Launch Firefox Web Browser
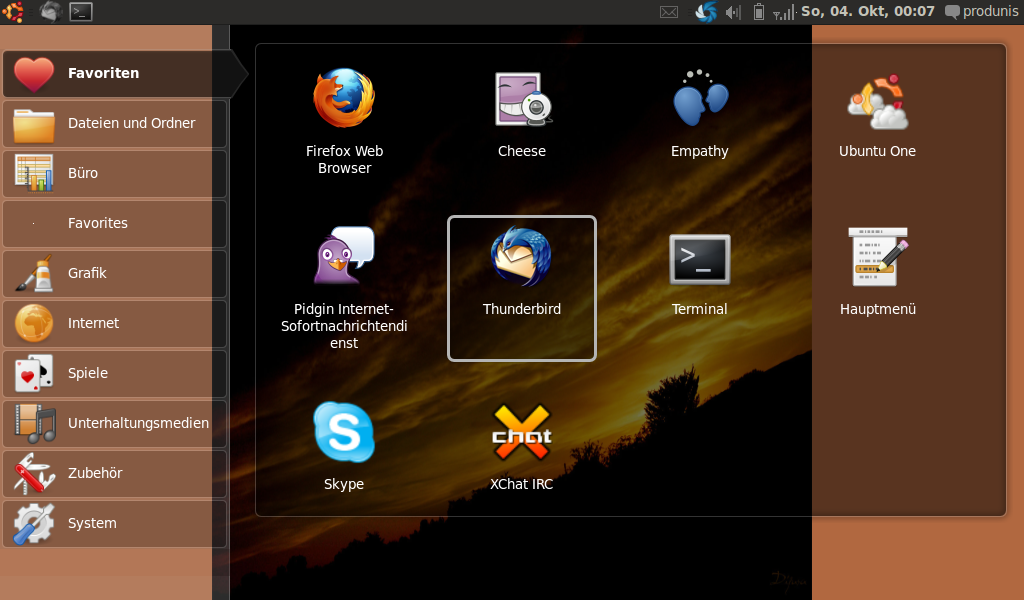 (x=344, y=121)
